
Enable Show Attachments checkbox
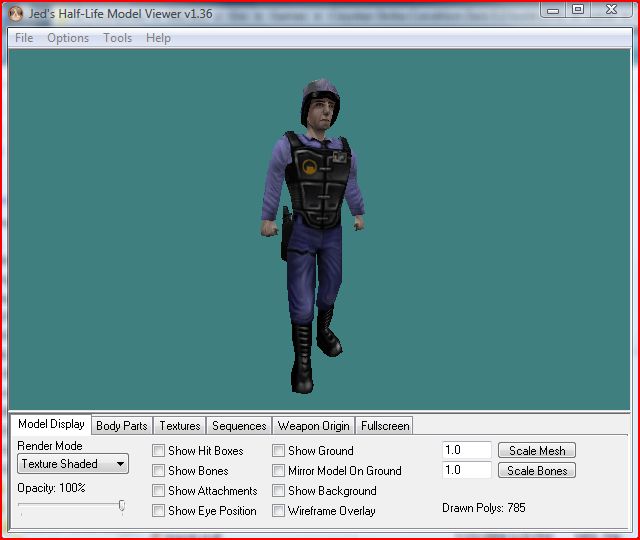coord(158,491)
